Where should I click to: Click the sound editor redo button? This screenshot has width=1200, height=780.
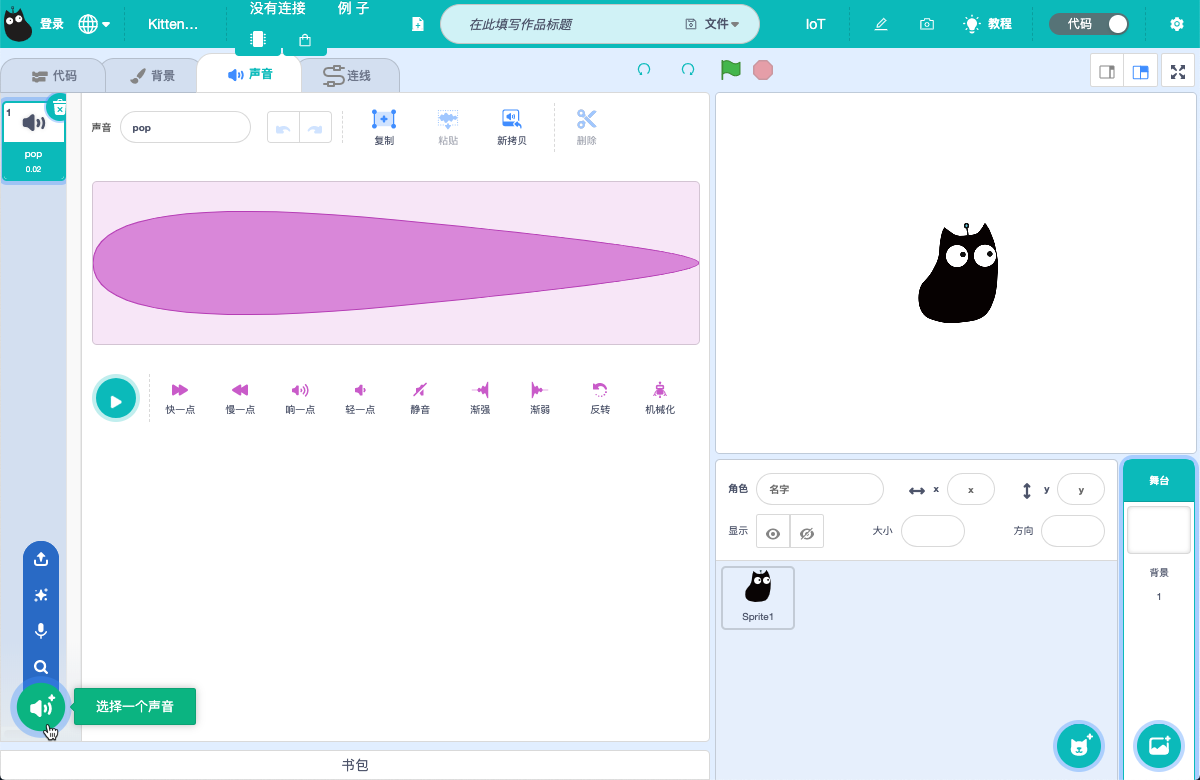coord(315,127)
